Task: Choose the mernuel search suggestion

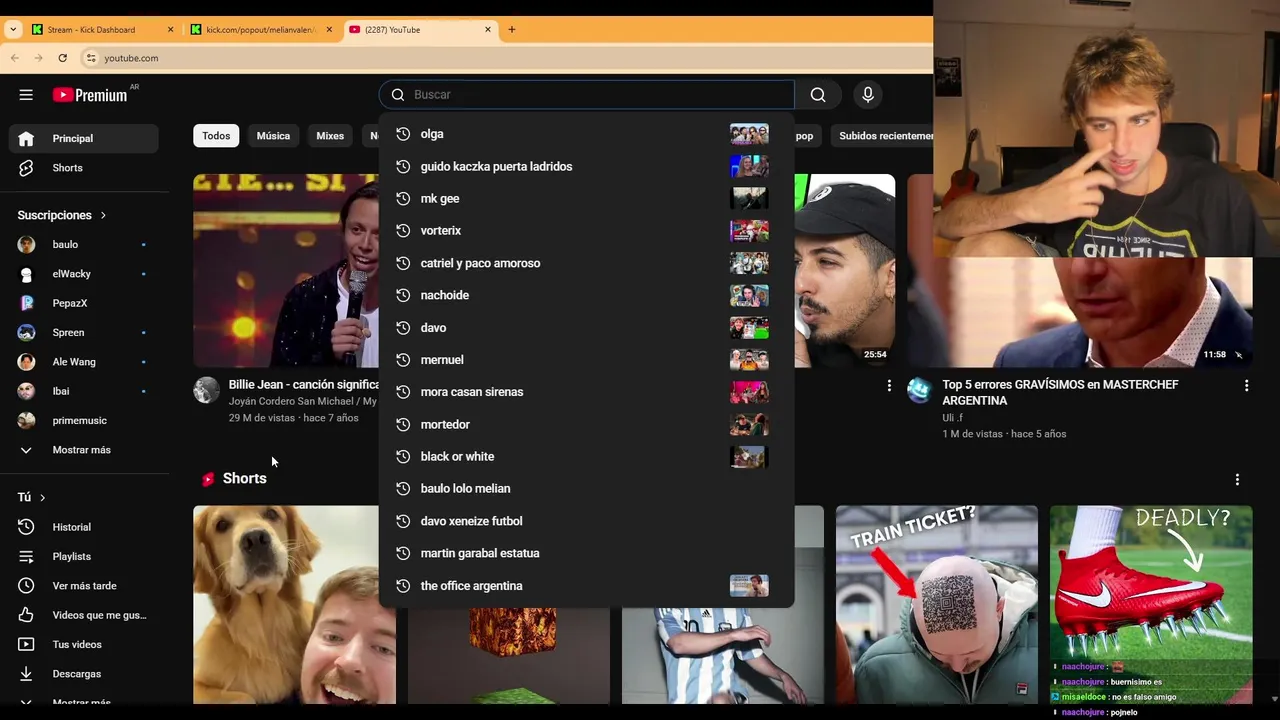Action: pyautogui.click(x=586, y=360)
